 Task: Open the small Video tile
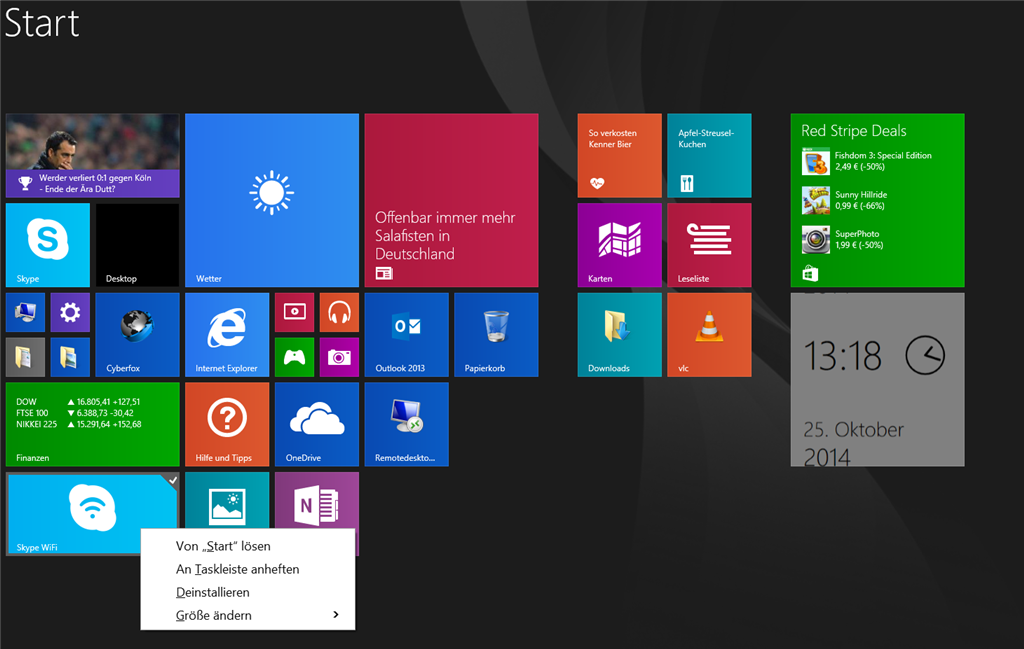[295, 312]
